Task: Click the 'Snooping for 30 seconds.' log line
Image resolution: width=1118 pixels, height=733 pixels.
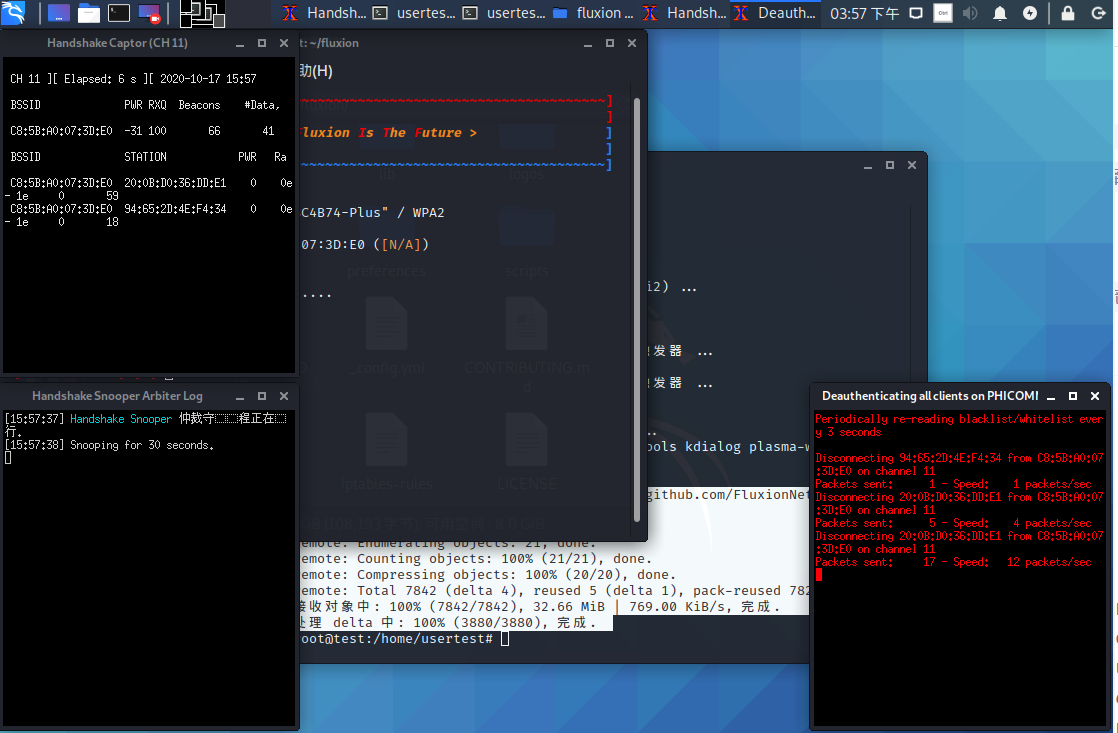Action: click(x=142, y=445)
